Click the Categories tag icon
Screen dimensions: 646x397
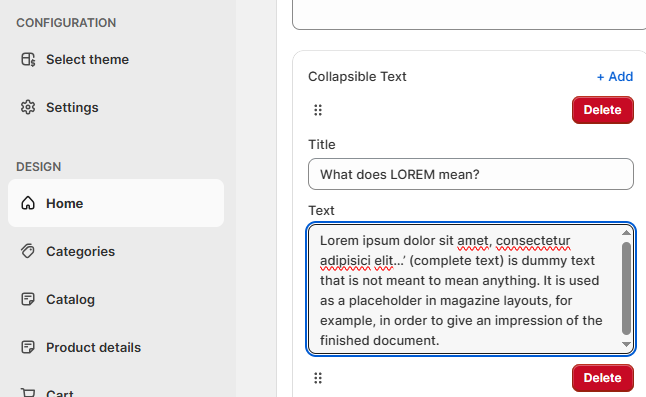point(28,251)
